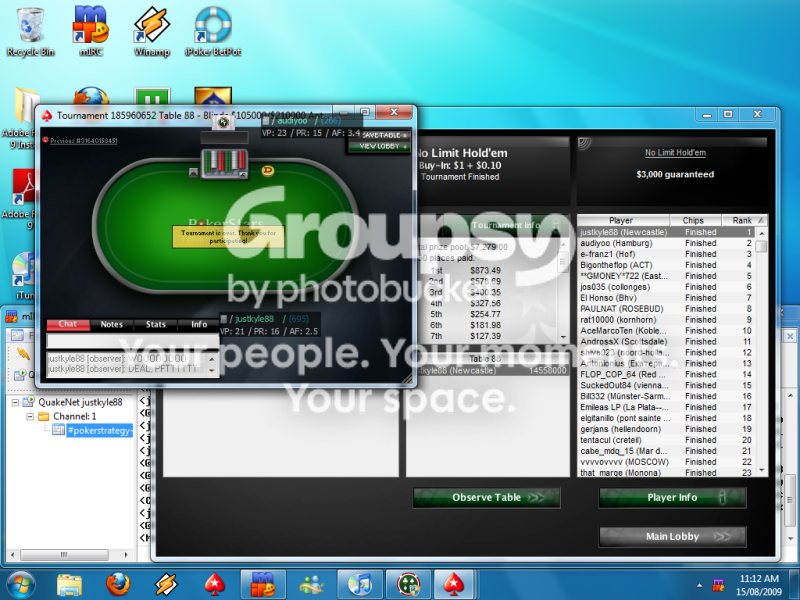Switch to the Info tab
The image size is (800, 600).
pyautogui.click(x=199, y=324)
